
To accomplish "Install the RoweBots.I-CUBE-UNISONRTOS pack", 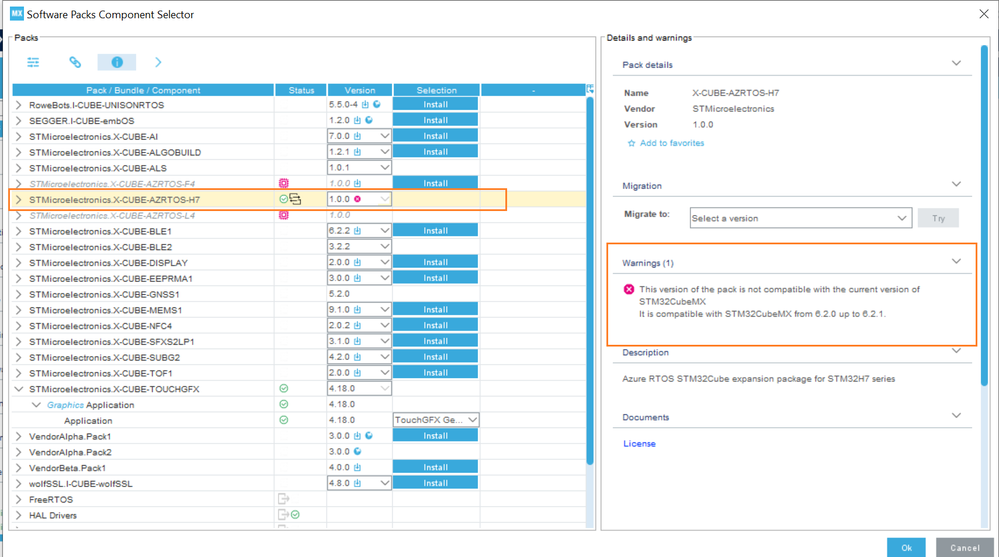I will 435,105.
